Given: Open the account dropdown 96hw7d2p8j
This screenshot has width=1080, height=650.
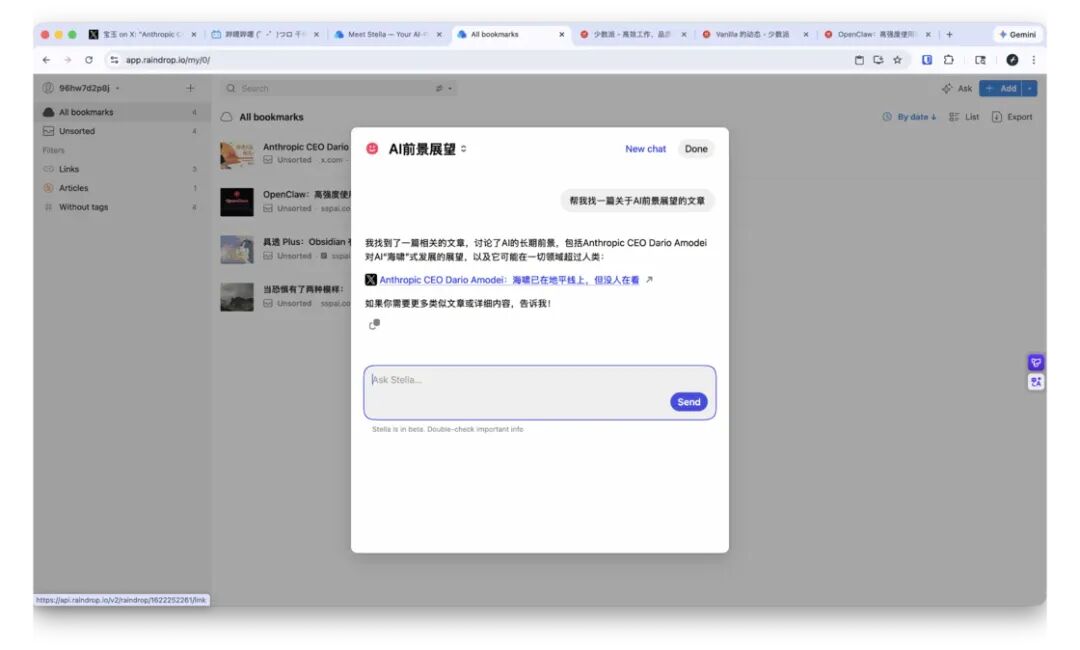Looking at the screenshot, I should click(81, 88).
